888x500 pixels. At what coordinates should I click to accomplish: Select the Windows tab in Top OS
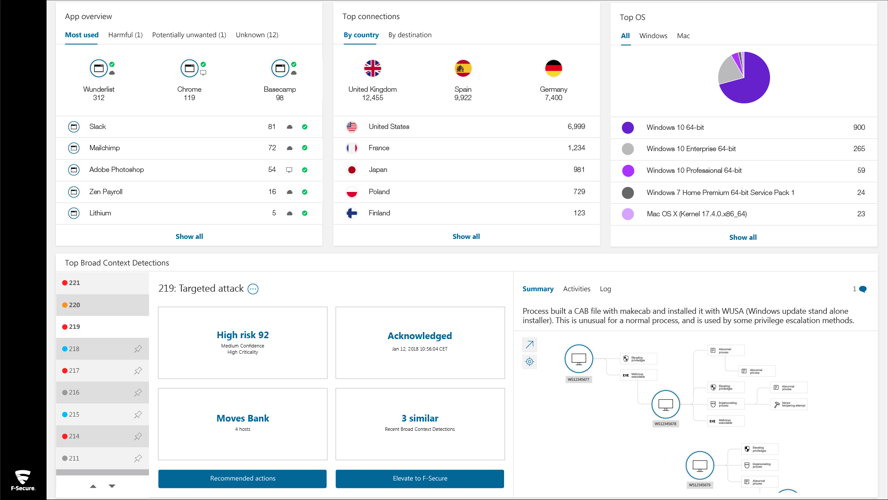[653, 36]
